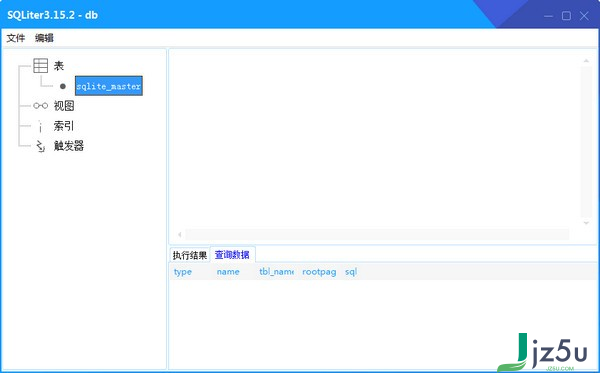Click the editor scroll up arrow
The image size is (600, 373).
pos(586,61)
